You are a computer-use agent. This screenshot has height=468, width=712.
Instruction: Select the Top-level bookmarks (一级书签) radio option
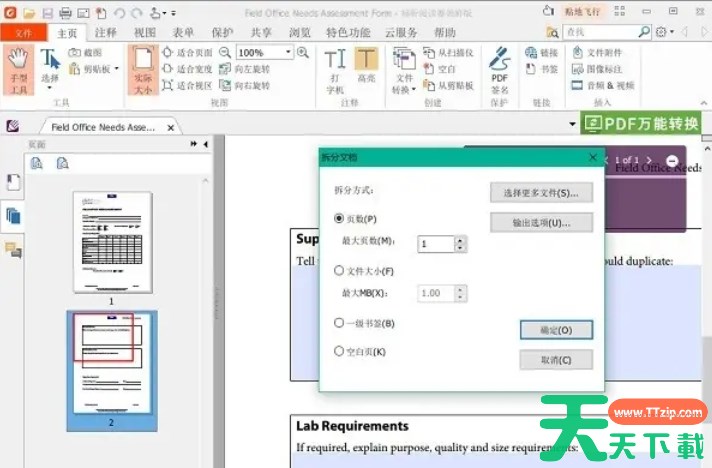coord(339,323)
